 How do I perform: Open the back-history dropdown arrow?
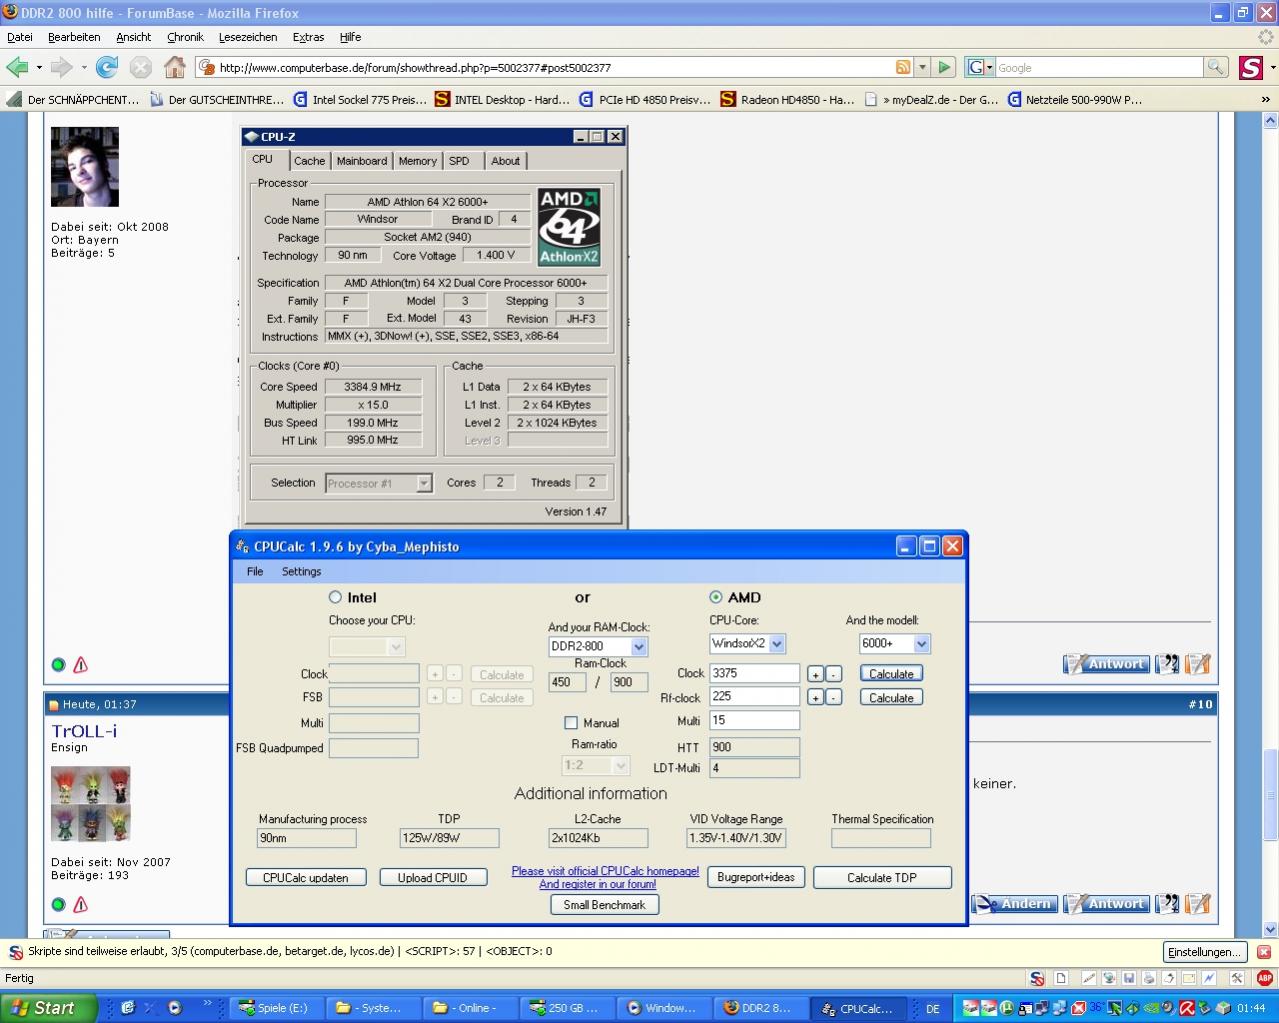coord(39,67)
